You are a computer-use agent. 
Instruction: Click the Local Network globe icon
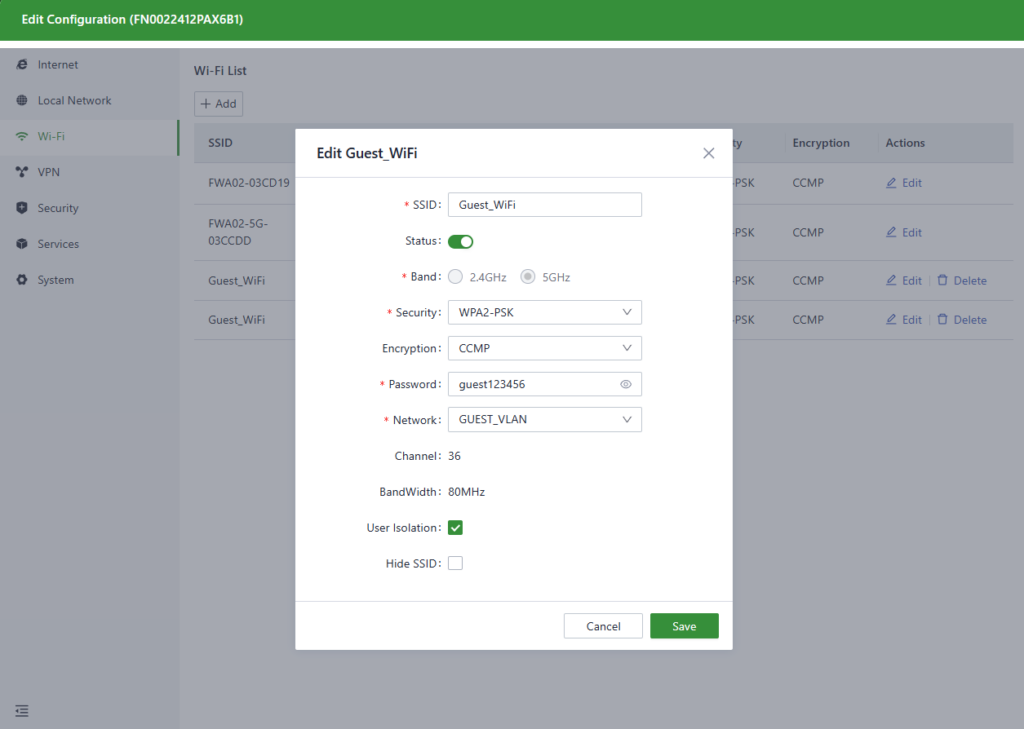(x=22, y=101)
